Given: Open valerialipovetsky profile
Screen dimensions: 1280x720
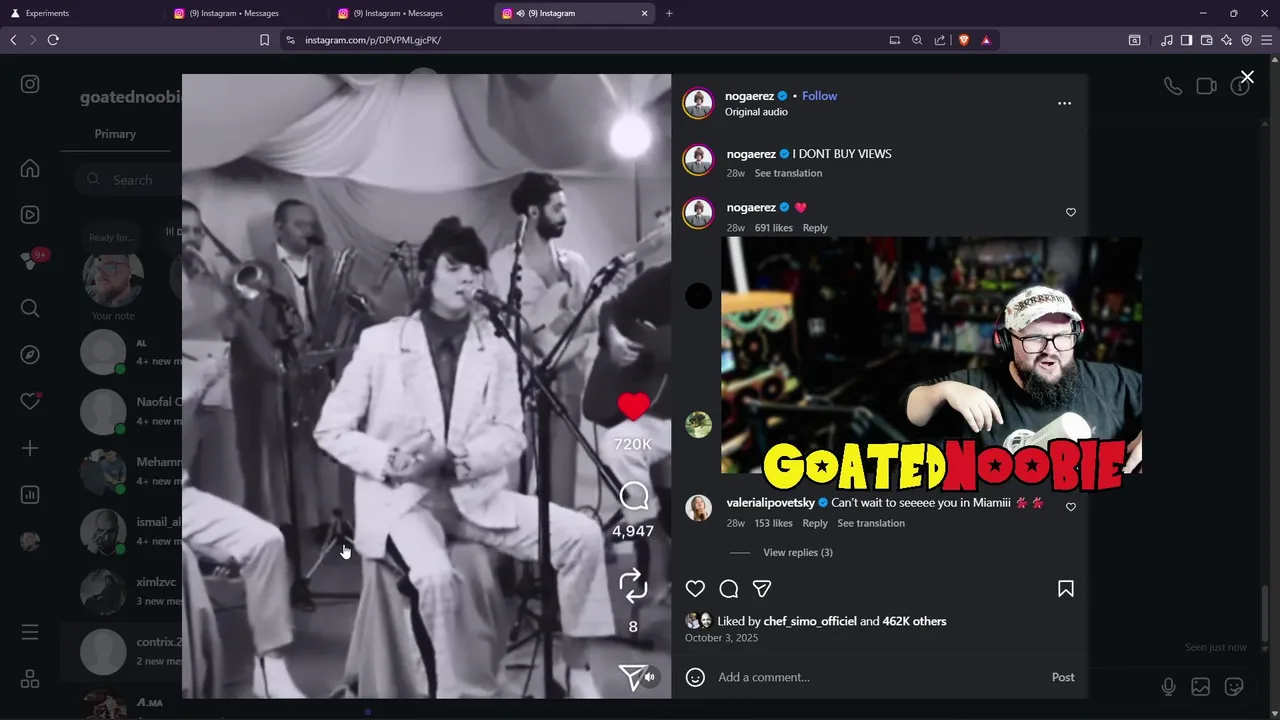Looking at the screenshot, I should pyautogui.click(x=771, y=502).
